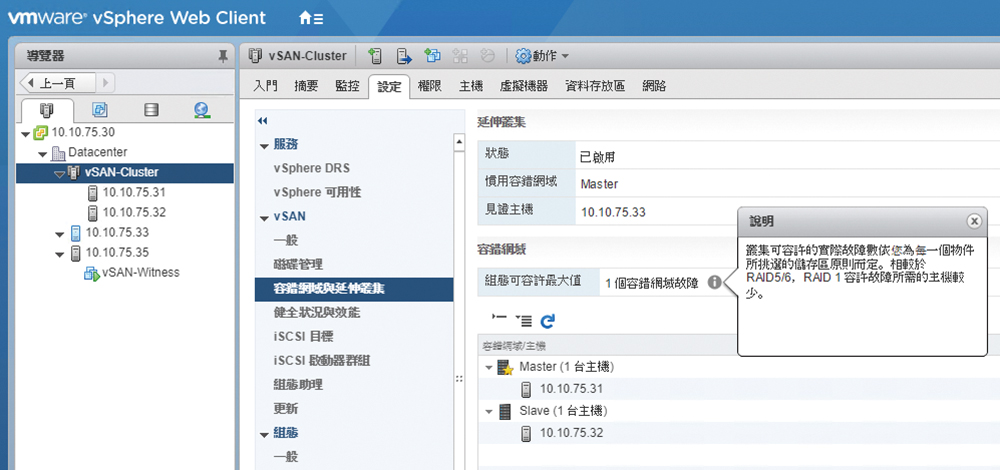1000x470 pixels.
Task: Select host 10.10.75.31 under Master
Action: pos(571,388)
